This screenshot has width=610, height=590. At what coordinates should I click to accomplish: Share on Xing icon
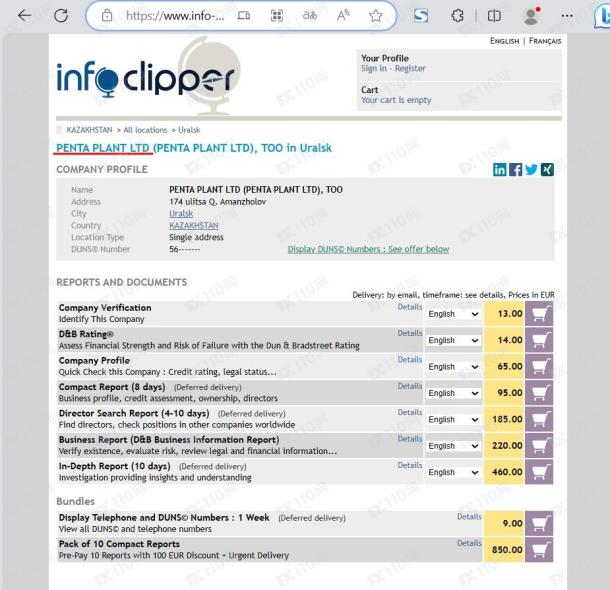(547, 170)
